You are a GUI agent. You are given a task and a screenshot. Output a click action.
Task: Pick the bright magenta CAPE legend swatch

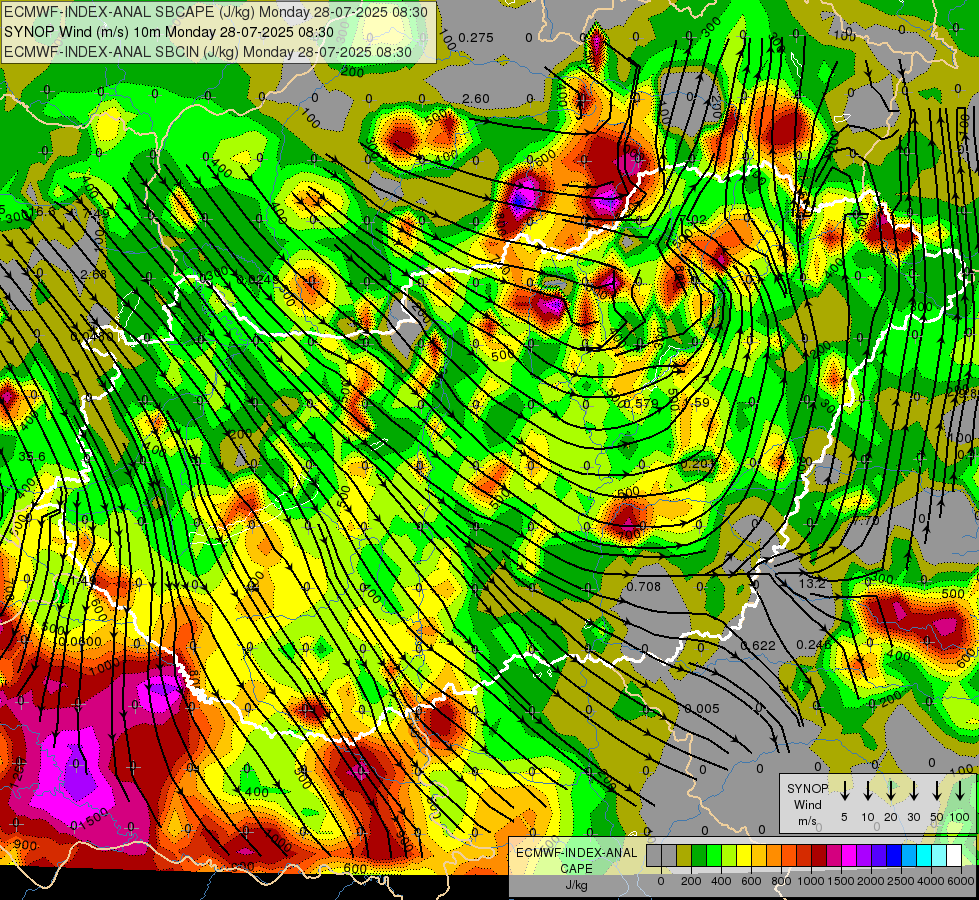[x=850, y=856]
